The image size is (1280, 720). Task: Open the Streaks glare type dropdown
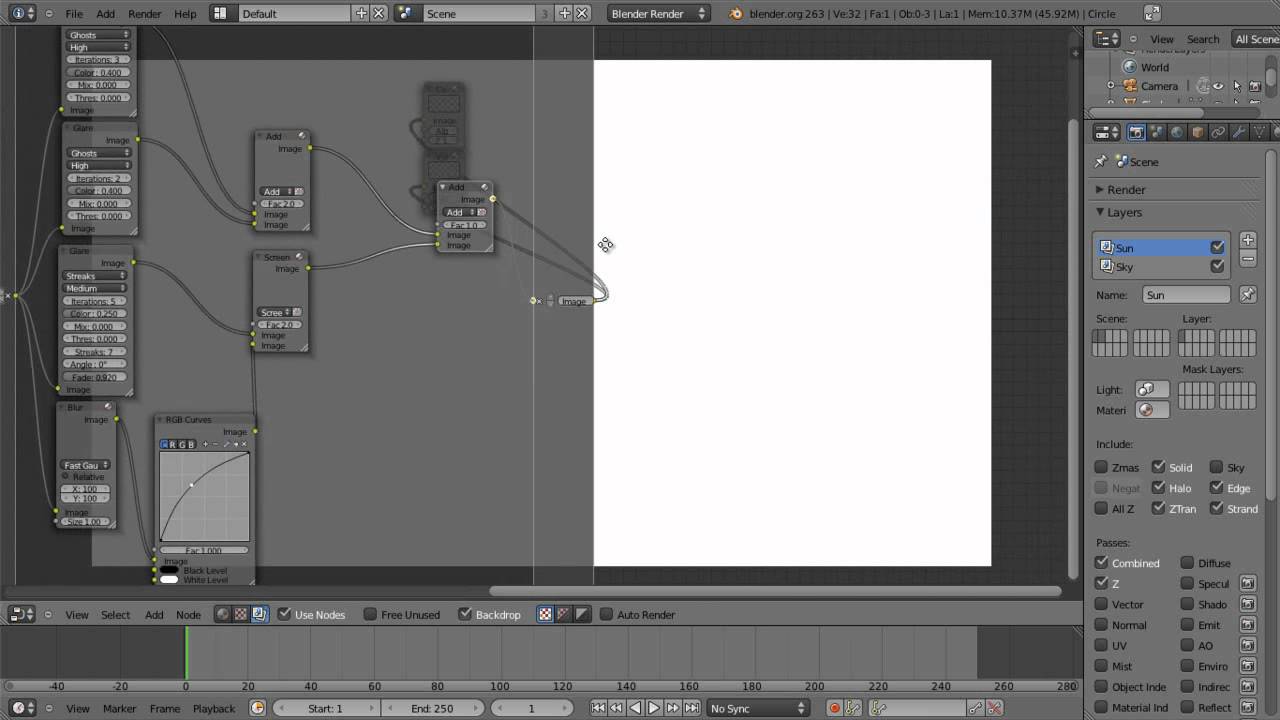tap(97, 276)
